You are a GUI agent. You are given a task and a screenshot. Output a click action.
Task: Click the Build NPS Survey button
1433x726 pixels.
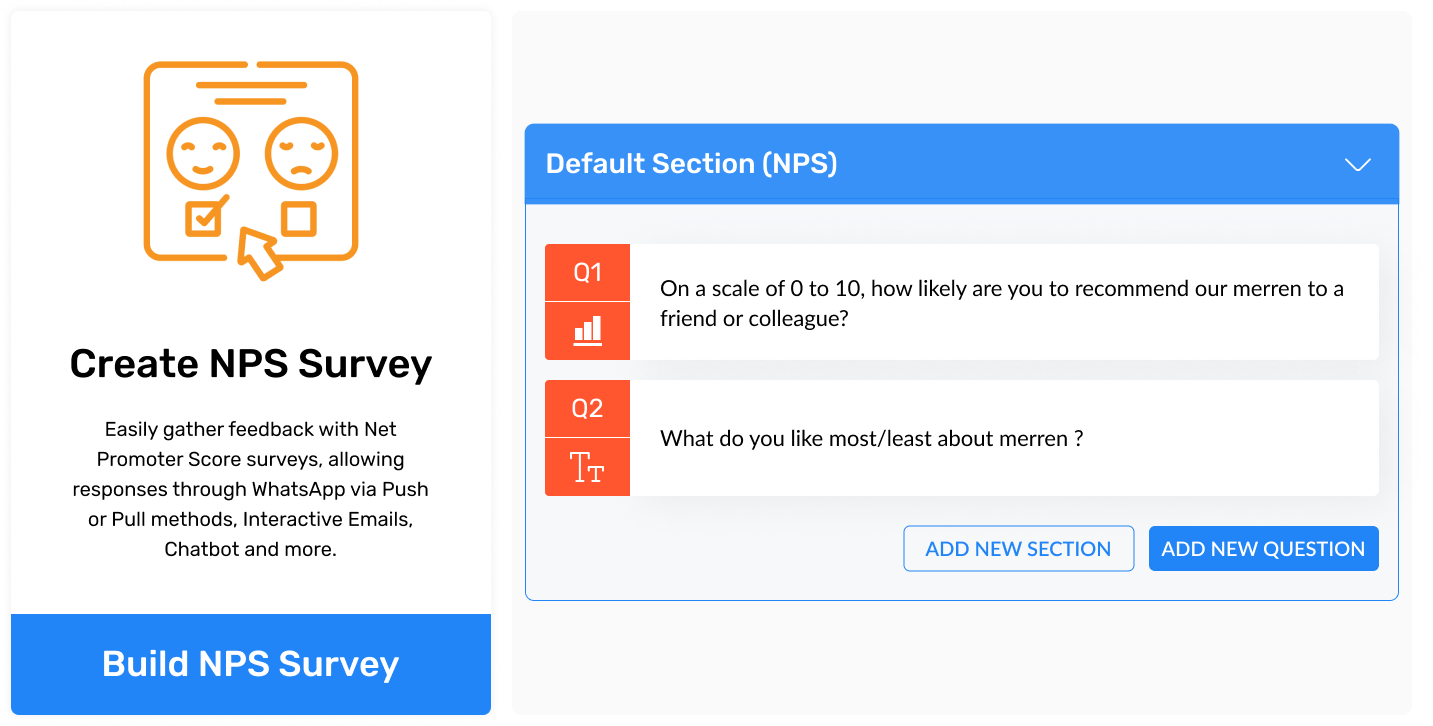[251, 664]
